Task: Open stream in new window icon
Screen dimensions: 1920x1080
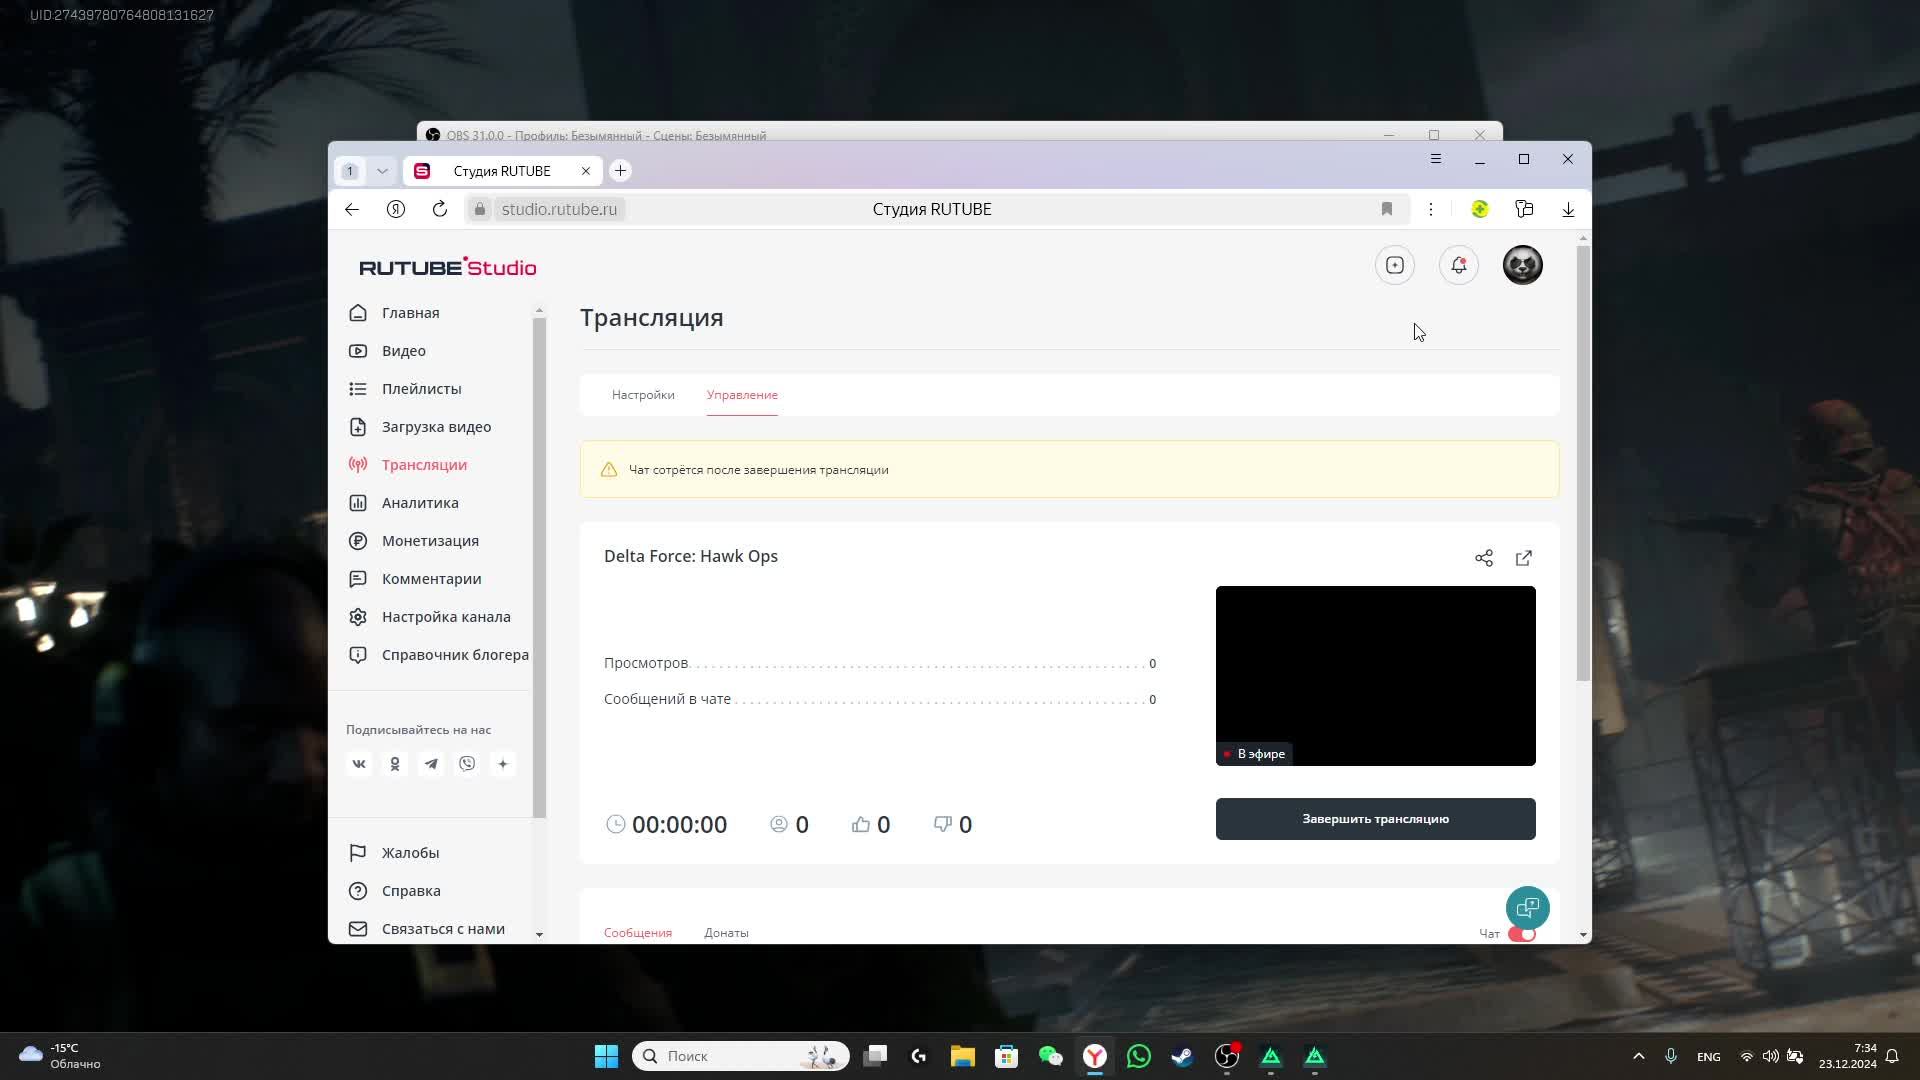Action: 1524,558
